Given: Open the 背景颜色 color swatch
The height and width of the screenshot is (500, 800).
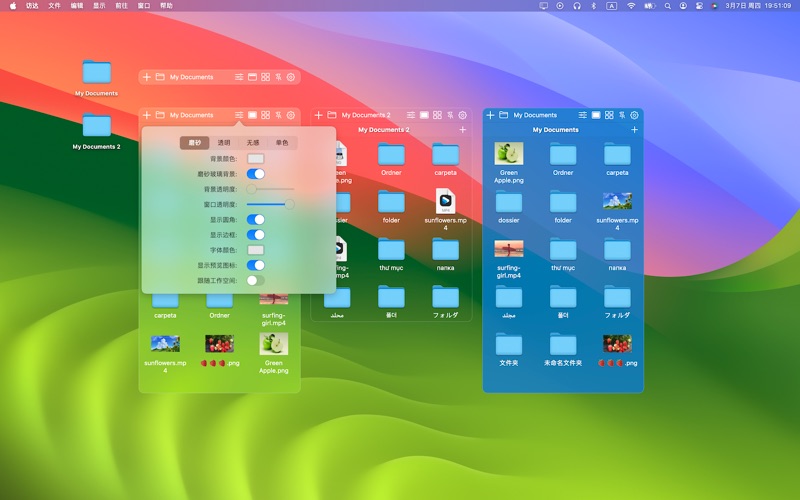Looking at the screenshot, I should [256, 158].
